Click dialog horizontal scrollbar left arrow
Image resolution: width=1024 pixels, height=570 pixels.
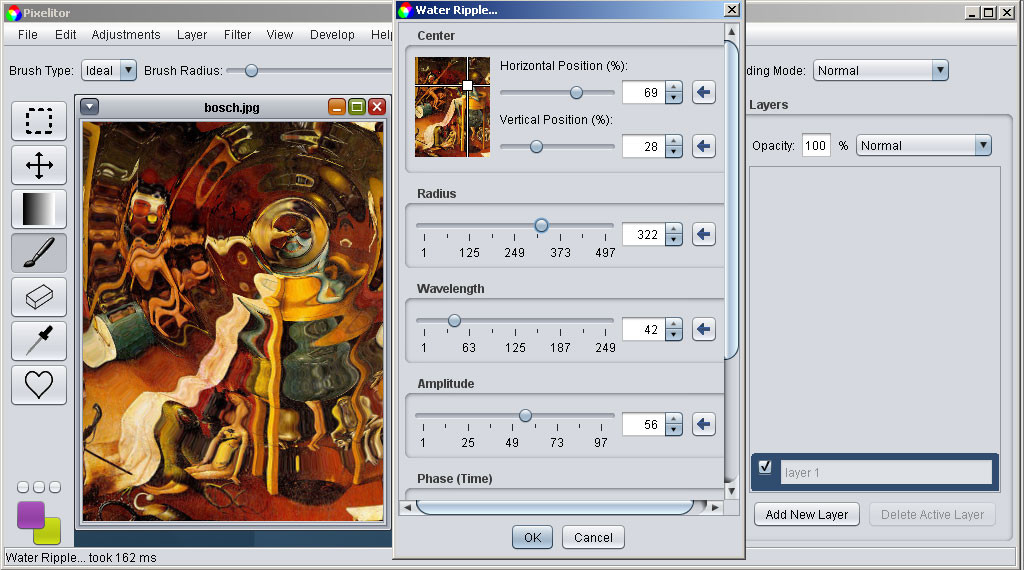click(x=408, y=507)
